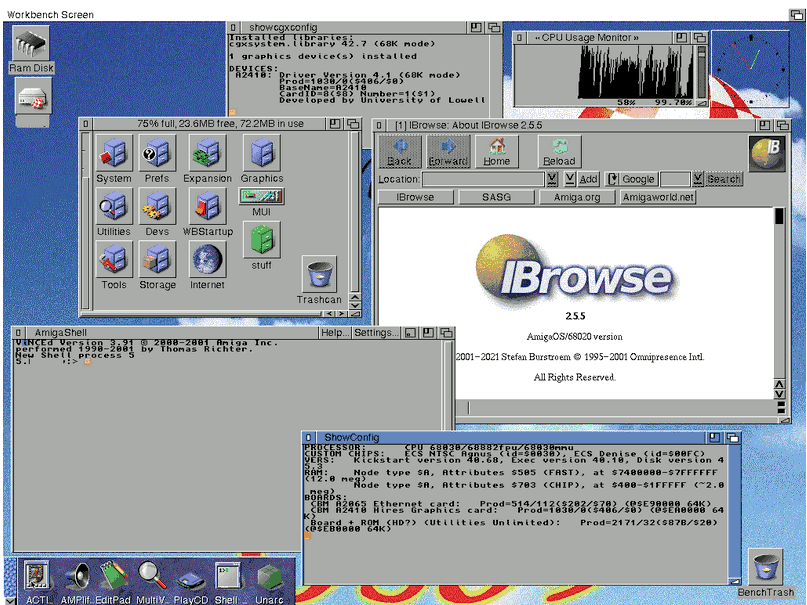The image size is (807, 605).
Task: Open the MUI drawer icon
Action: pos(261,198)
